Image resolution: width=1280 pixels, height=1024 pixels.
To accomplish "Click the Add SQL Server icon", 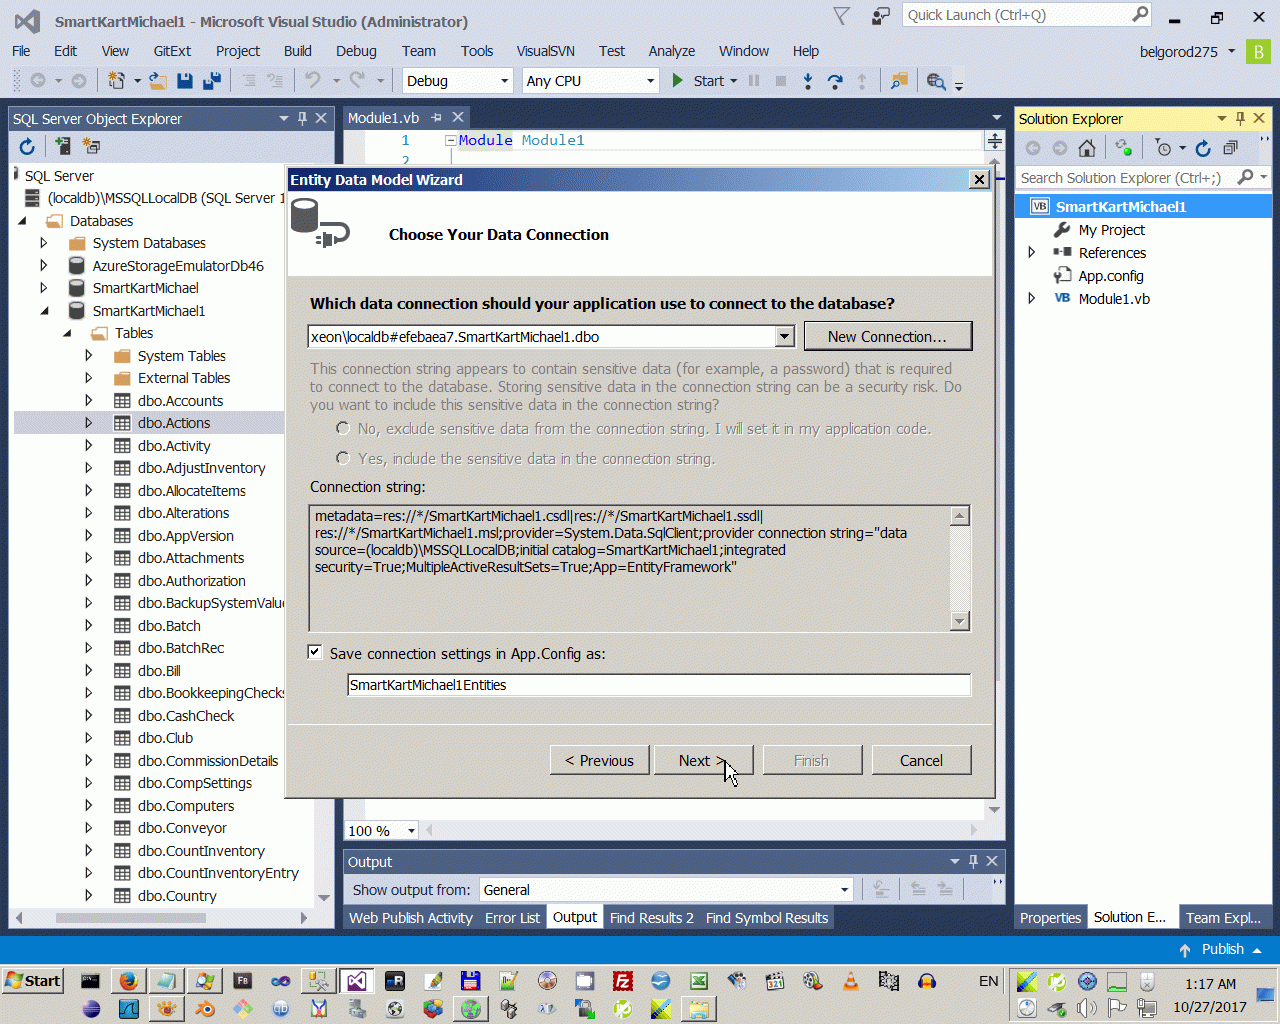I will pos(62,147).
